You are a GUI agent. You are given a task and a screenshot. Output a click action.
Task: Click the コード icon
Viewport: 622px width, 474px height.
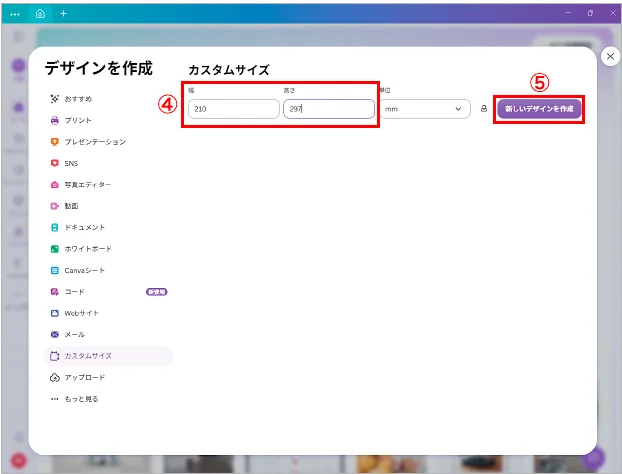[x=55, y=292]
